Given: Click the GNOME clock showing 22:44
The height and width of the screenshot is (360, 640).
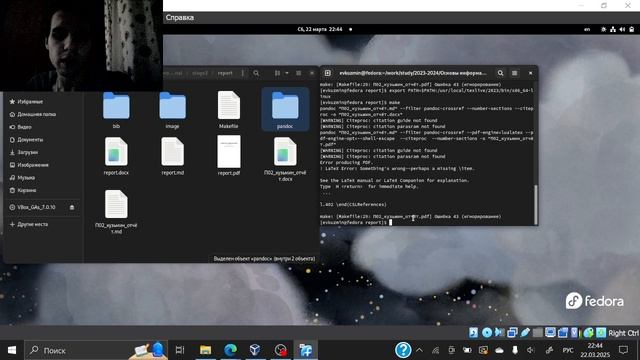Looking at the screenshot, I should pos(320,29).
